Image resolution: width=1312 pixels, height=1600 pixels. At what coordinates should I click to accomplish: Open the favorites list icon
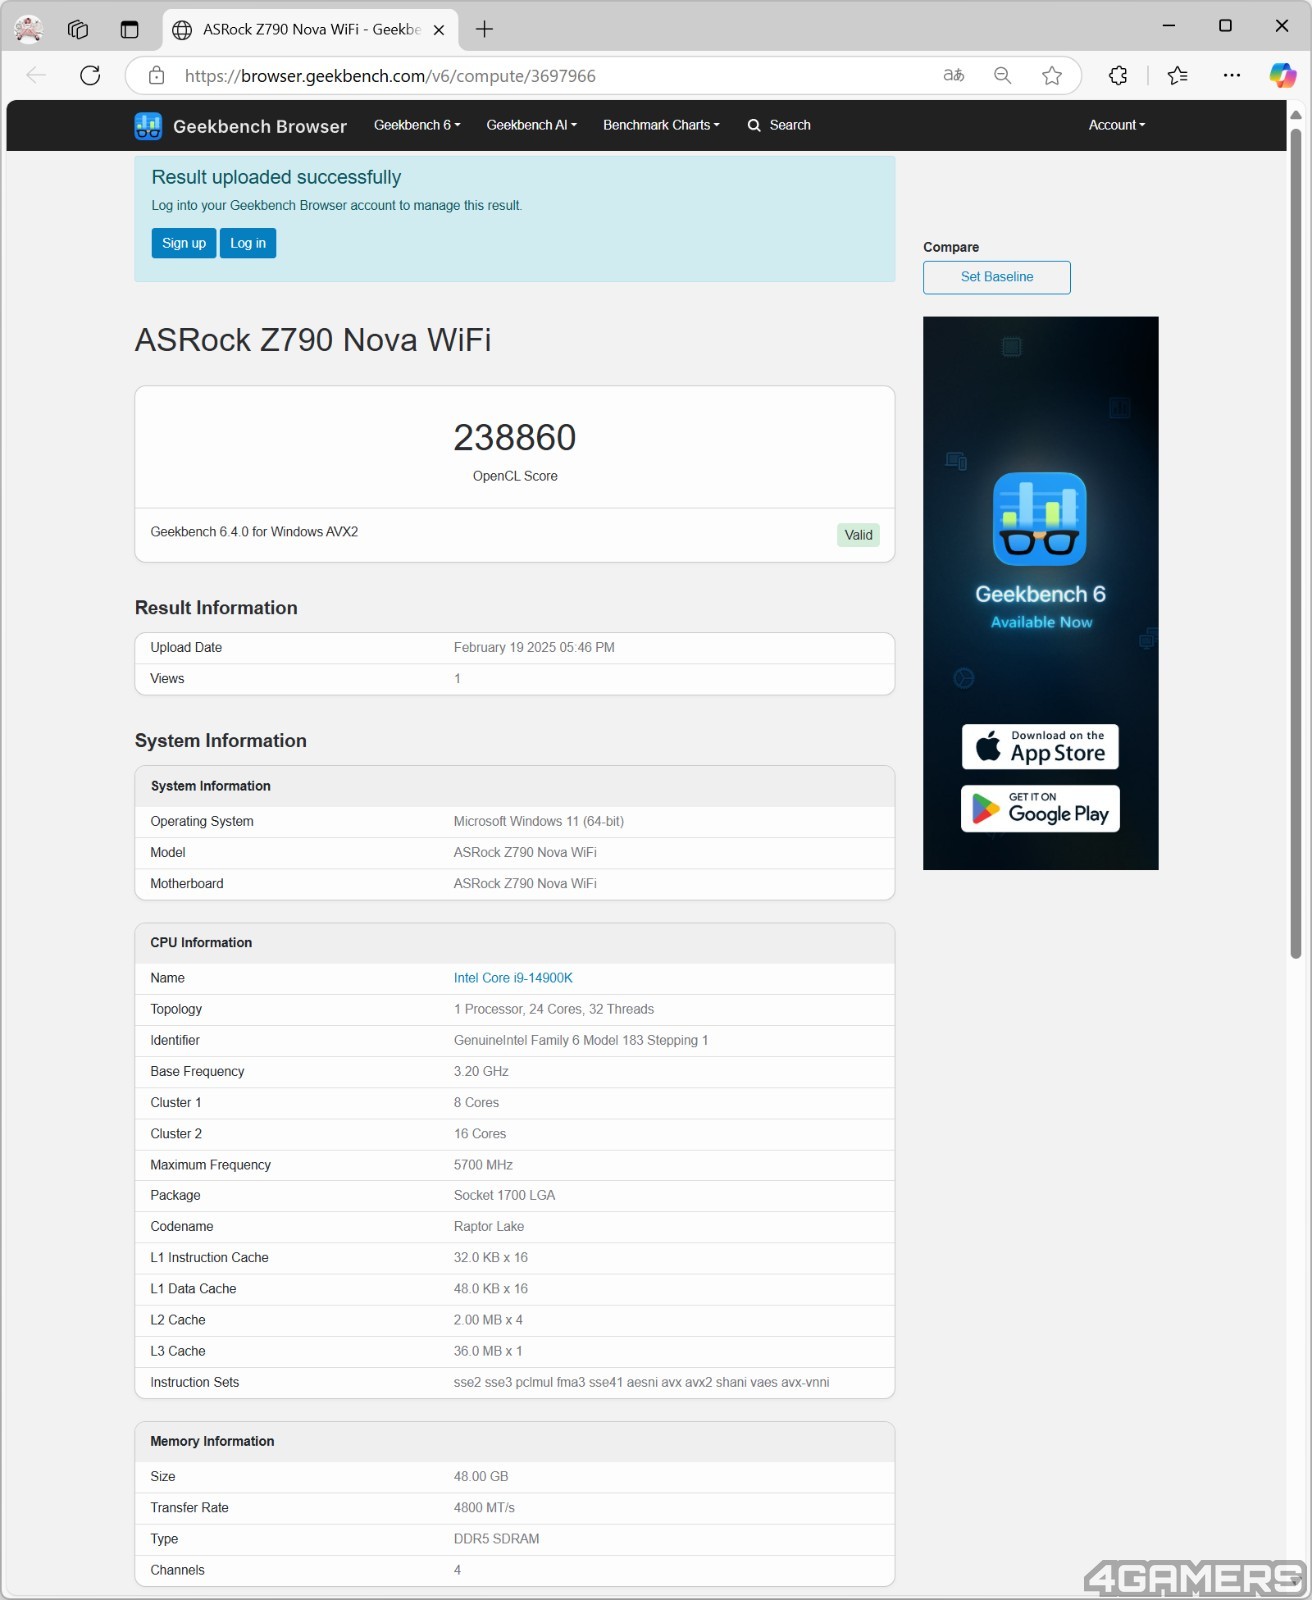click(1178, 75)
